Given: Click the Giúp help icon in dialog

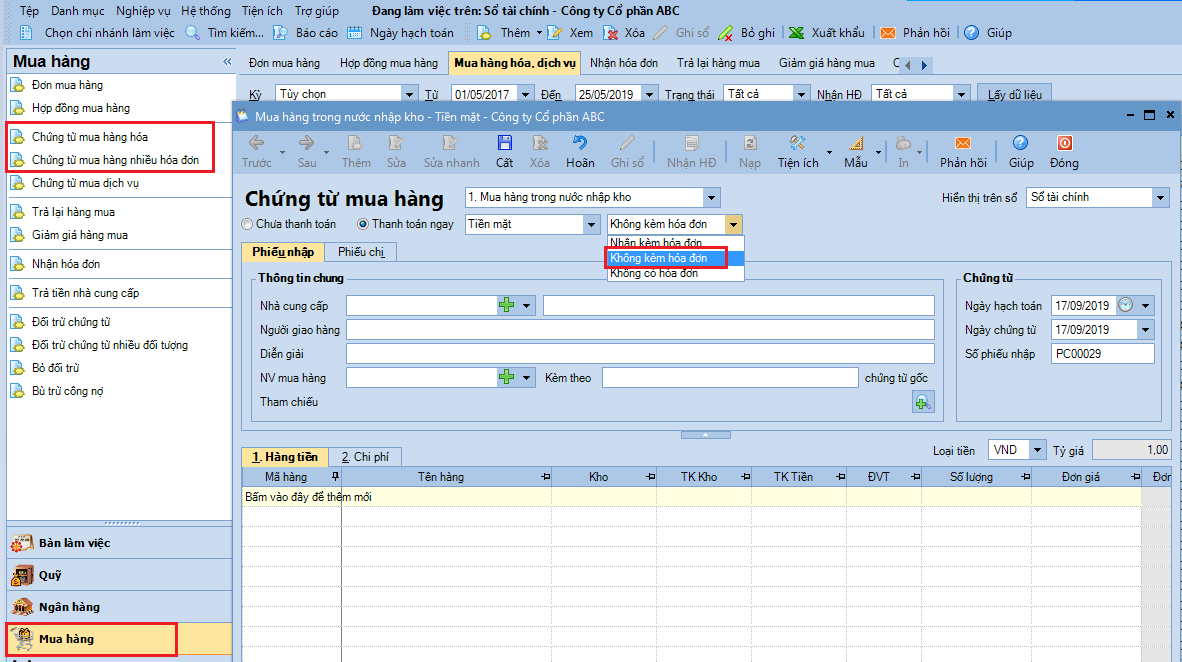Looking at the screenshot, I should pos(1021,143).
